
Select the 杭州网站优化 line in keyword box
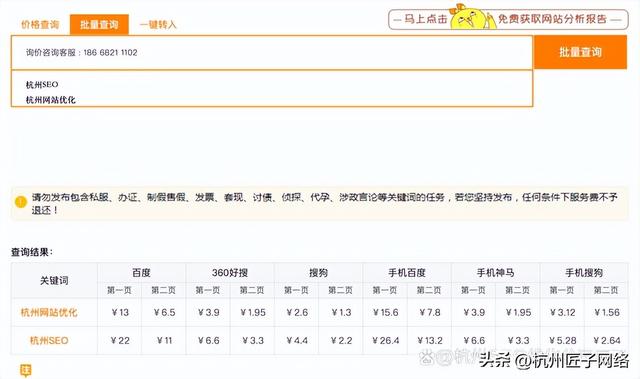click(51, 100)
